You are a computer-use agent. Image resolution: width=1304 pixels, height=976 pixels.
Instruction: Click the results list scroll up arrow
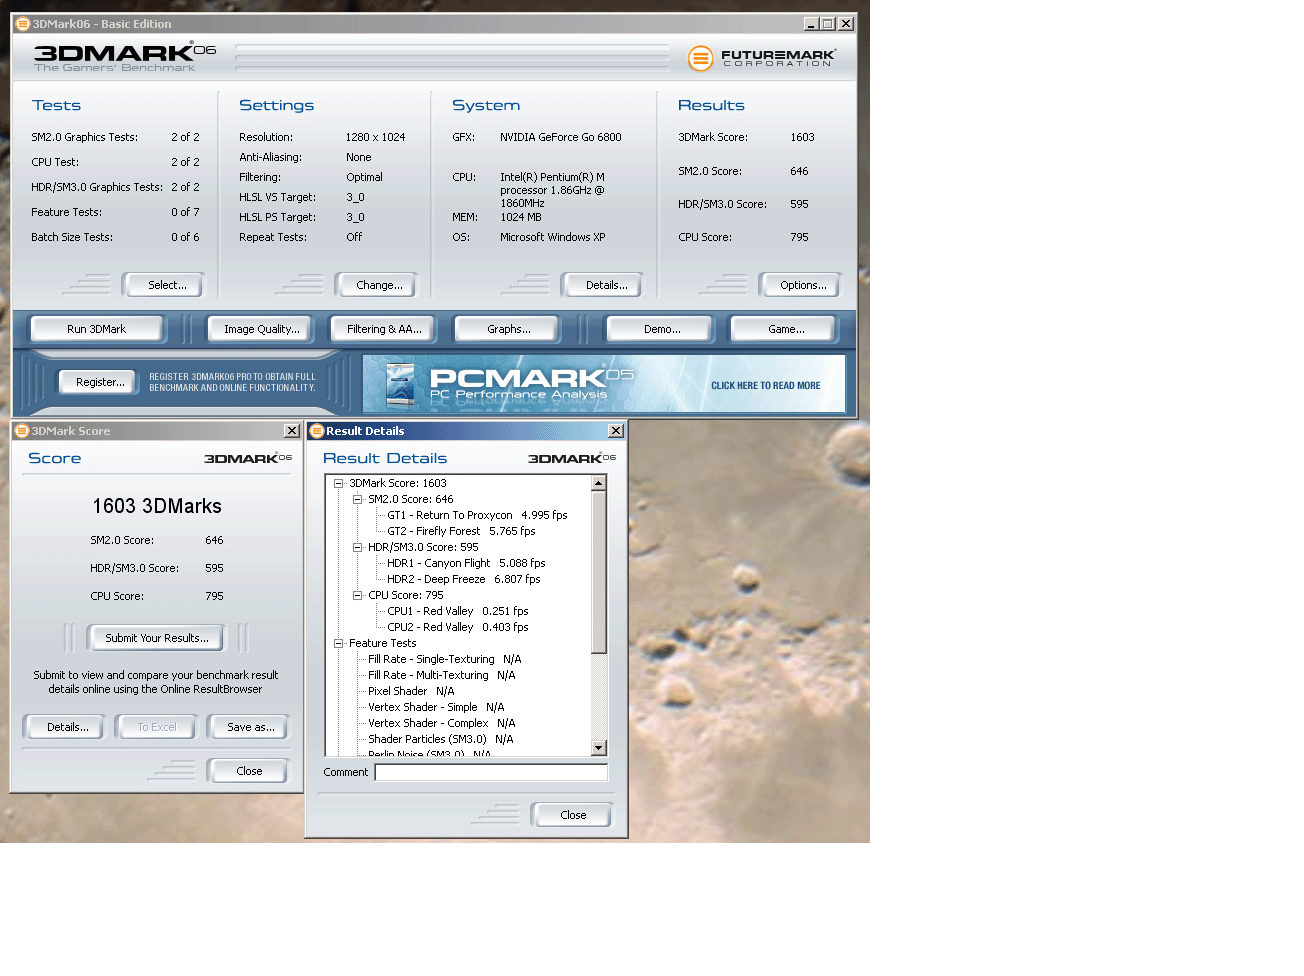click(x=599, y=484)
